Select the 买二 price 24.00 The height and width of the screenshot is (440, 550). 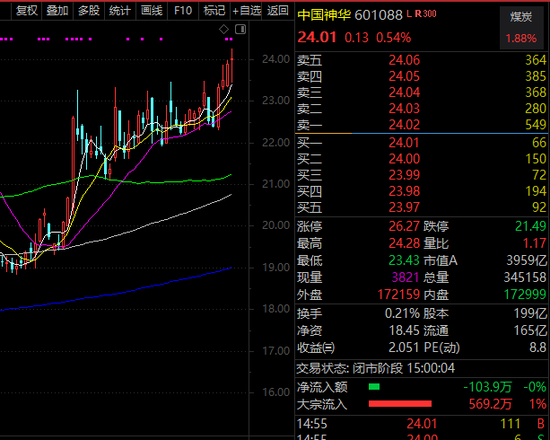[x=404, y=159]
